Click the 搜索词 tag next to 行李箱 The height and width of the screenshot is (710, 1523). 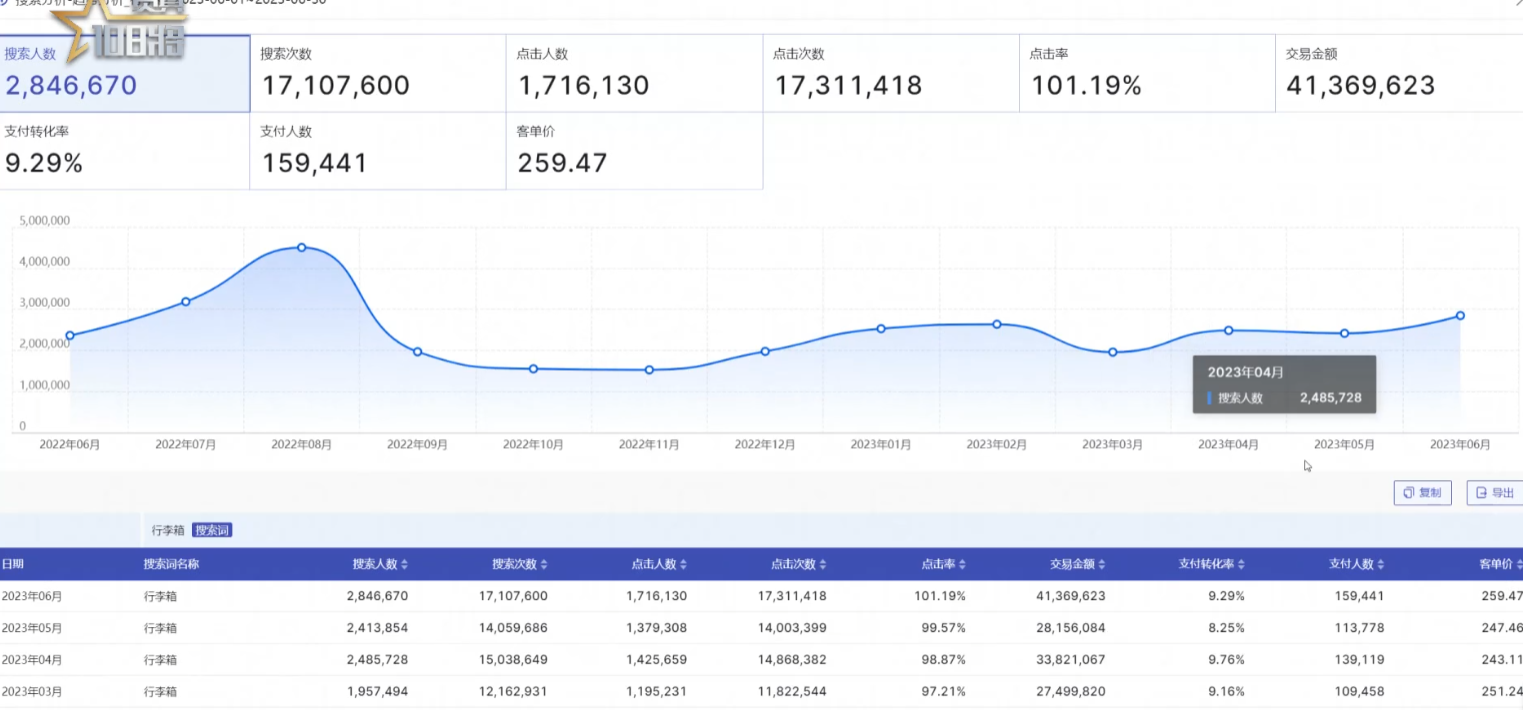click(x=212, y=531)
